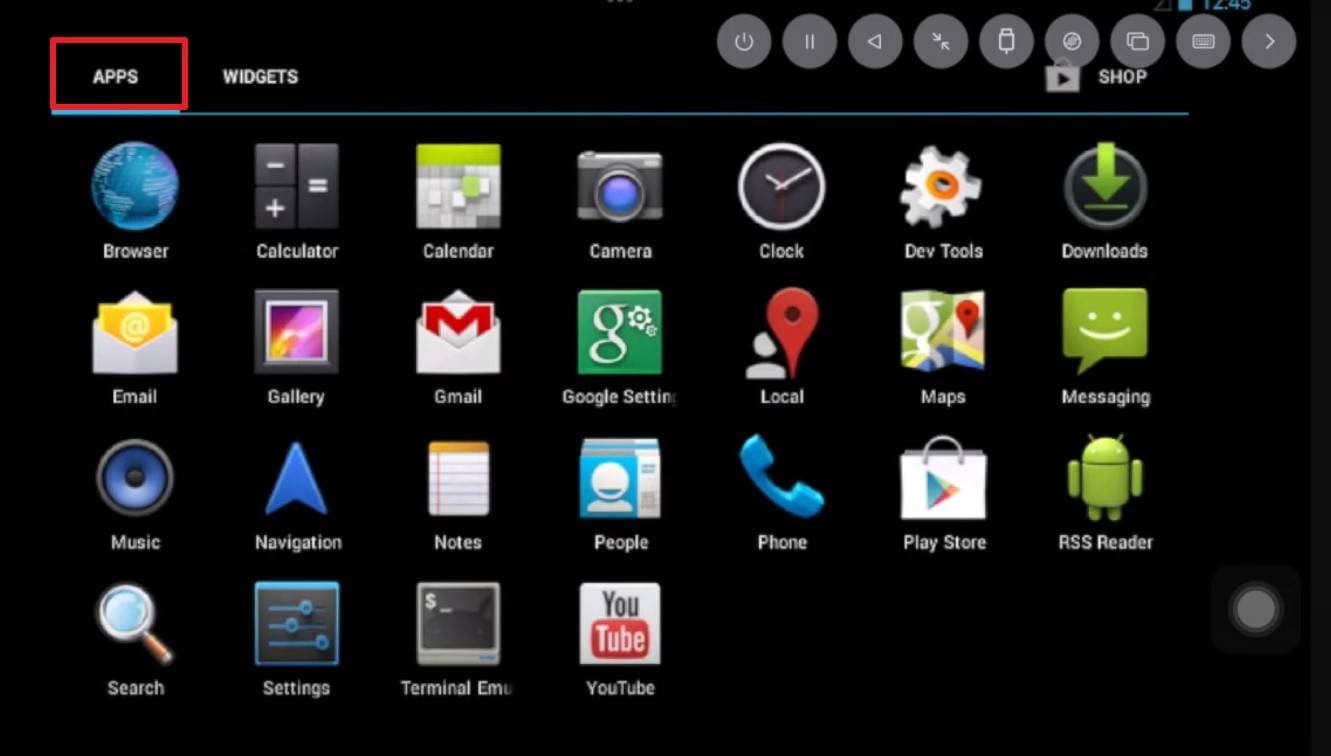Launch the Gallery app
The height and width of the screenshot is (756, 1331).
coord(297,333)
